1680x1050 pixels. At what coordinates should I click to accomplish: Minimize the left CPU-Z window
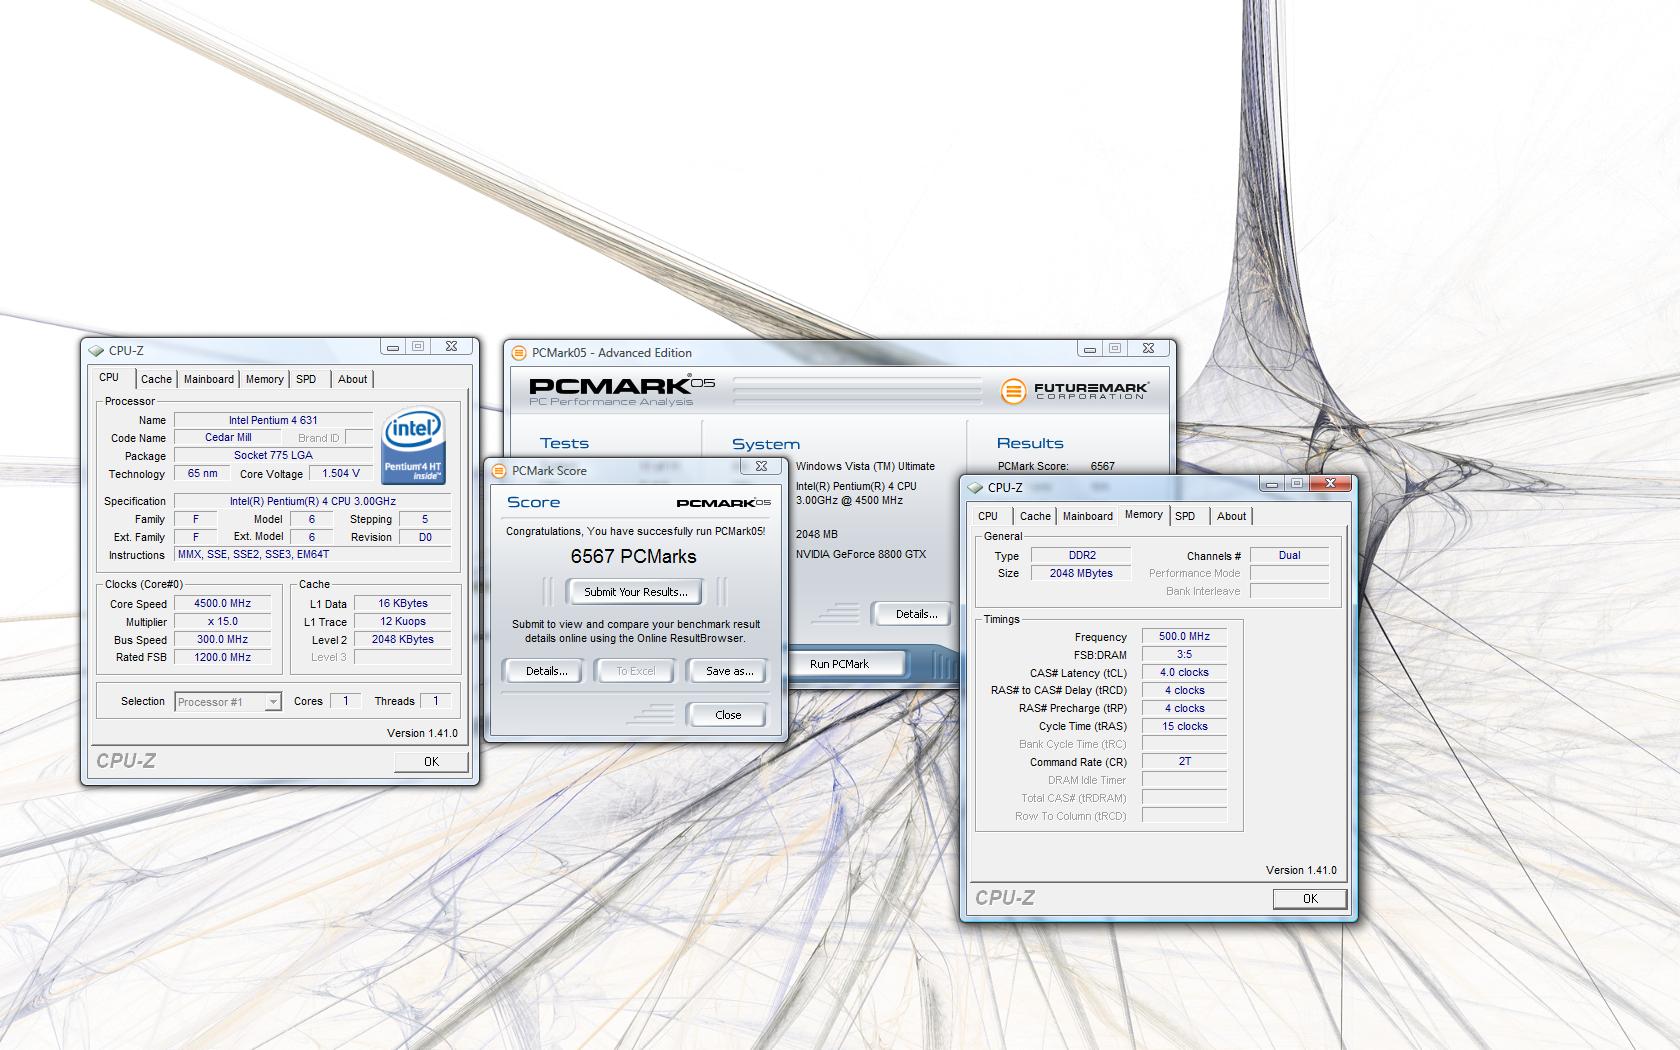pos(393,347)
